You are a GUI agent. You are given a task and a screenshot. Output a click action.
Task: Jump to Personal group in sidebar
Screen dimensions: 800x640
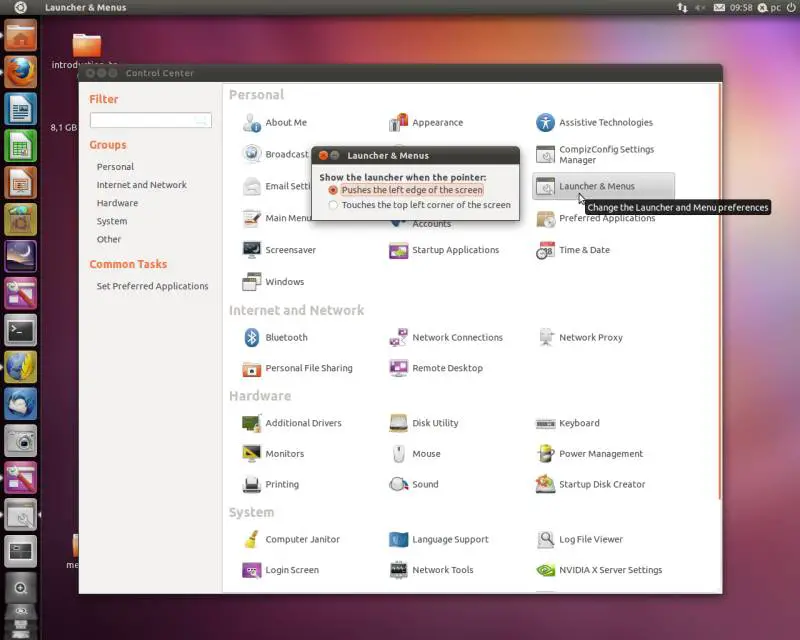coord(115,167)
